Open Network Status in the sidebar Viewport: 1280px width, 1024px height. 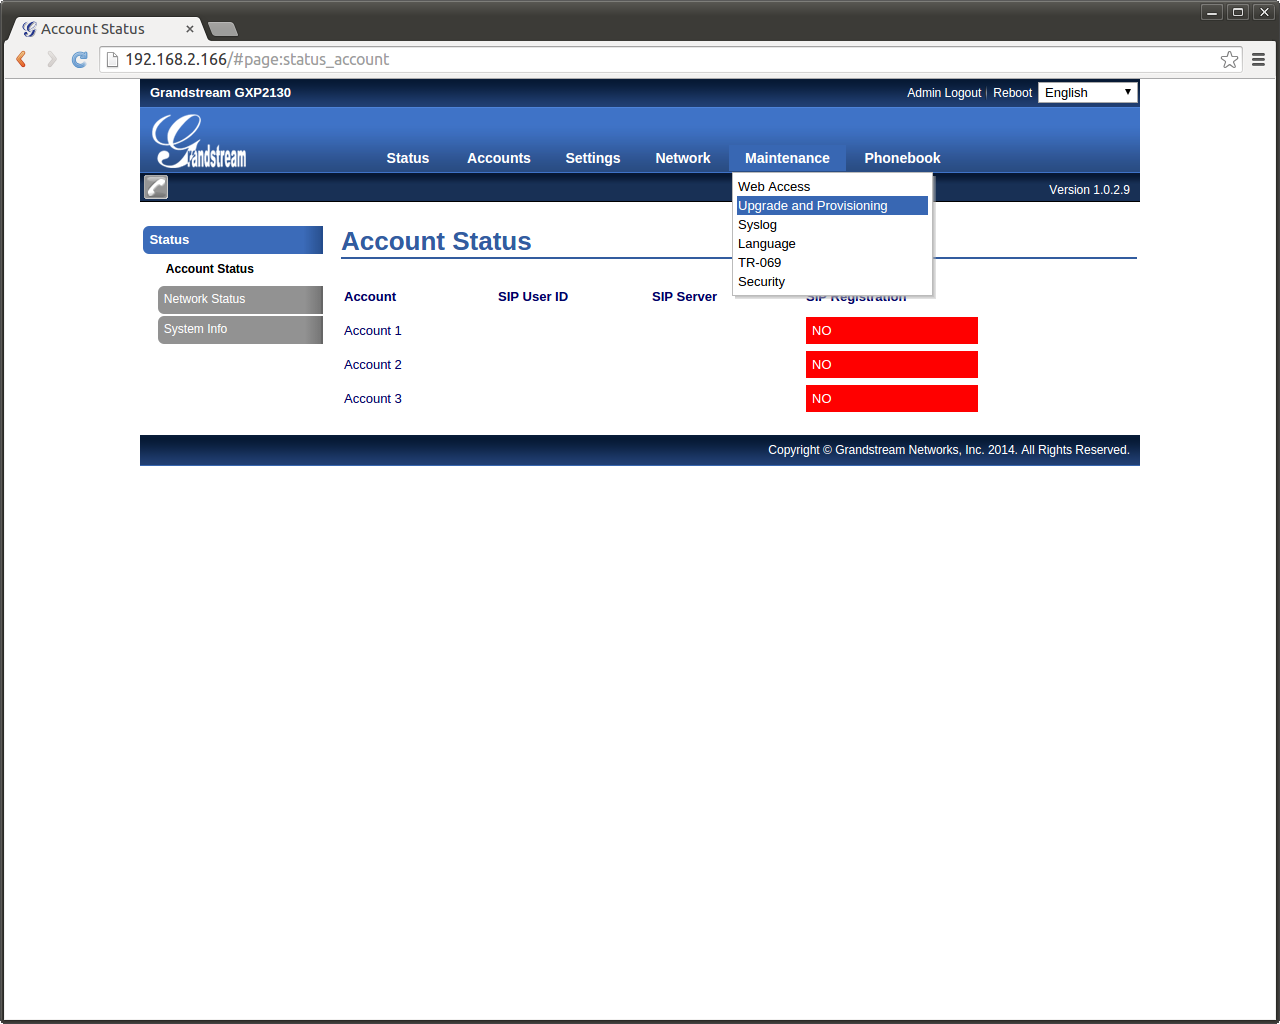pos(240,299)
